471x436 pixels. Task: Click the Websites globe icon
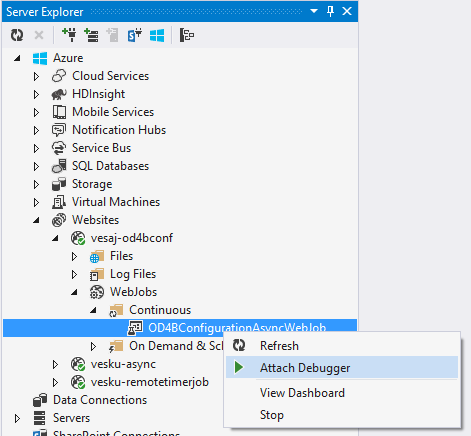pos(59,220)
